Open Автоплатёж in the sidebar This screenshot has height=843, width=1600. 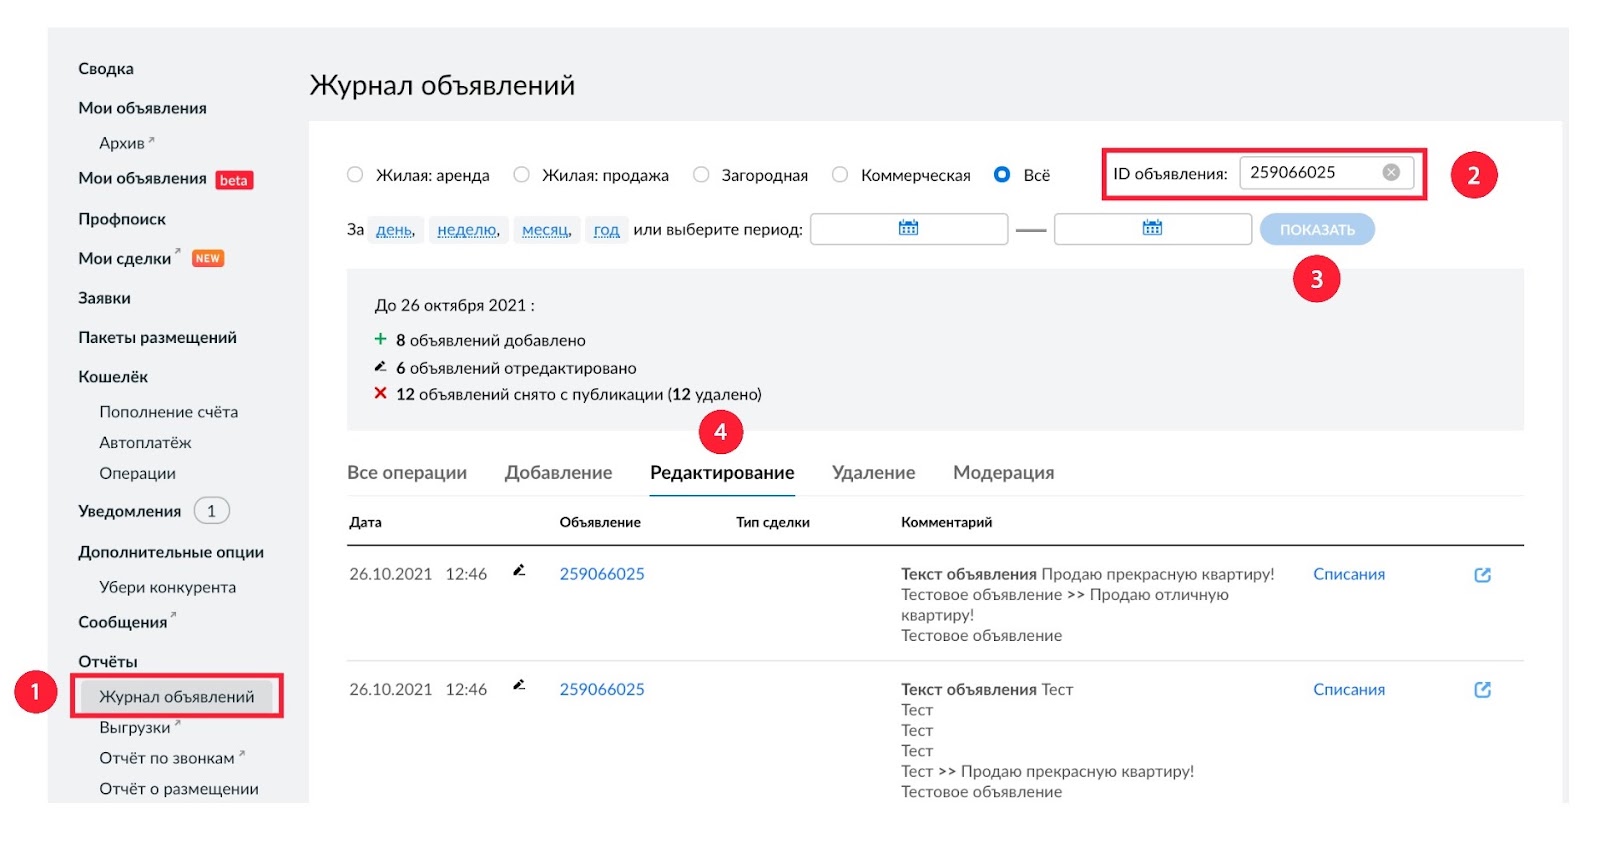[x=145, y=442]
